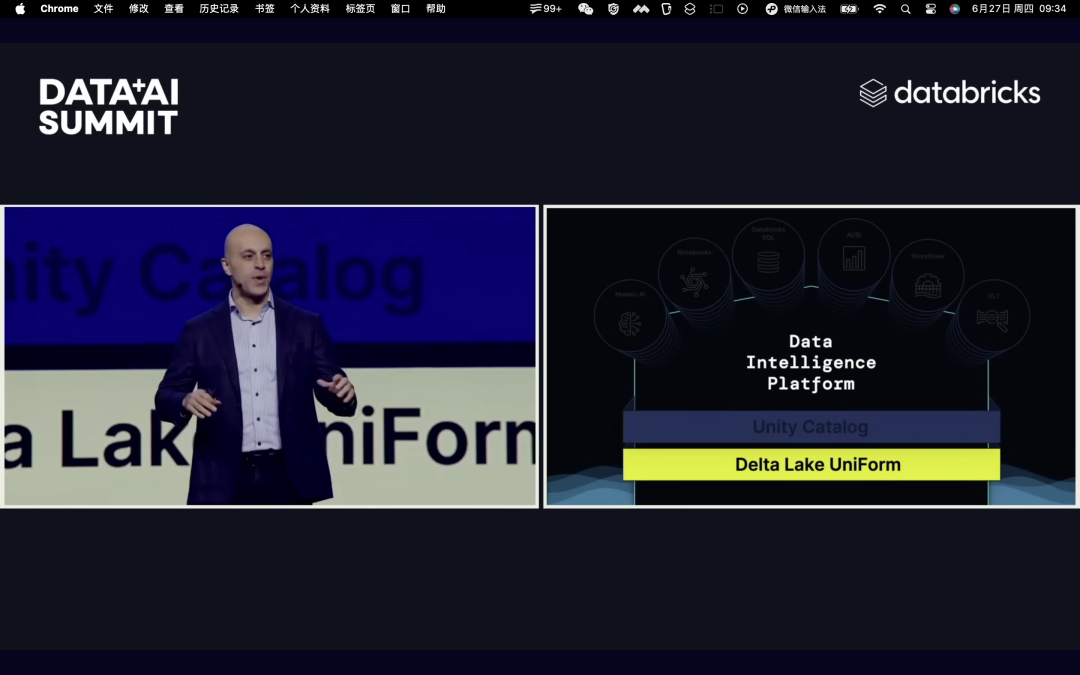Open the Wi-Fi status menu
This screenshot has width=1080, height=675.
[x=880, y=9]
